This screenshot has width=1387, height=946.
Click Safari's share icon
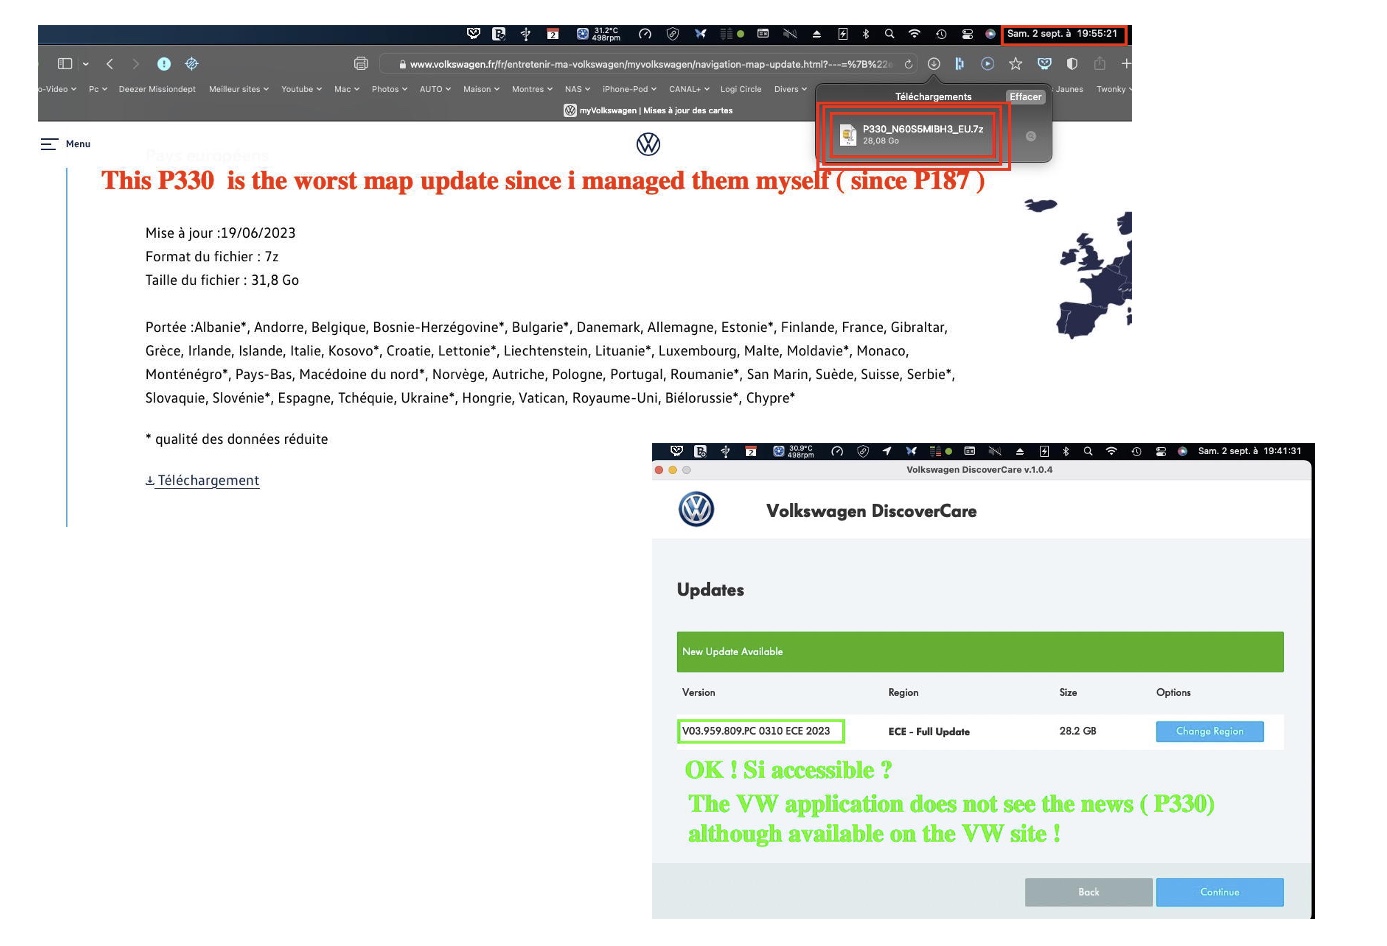[1099, 64]
